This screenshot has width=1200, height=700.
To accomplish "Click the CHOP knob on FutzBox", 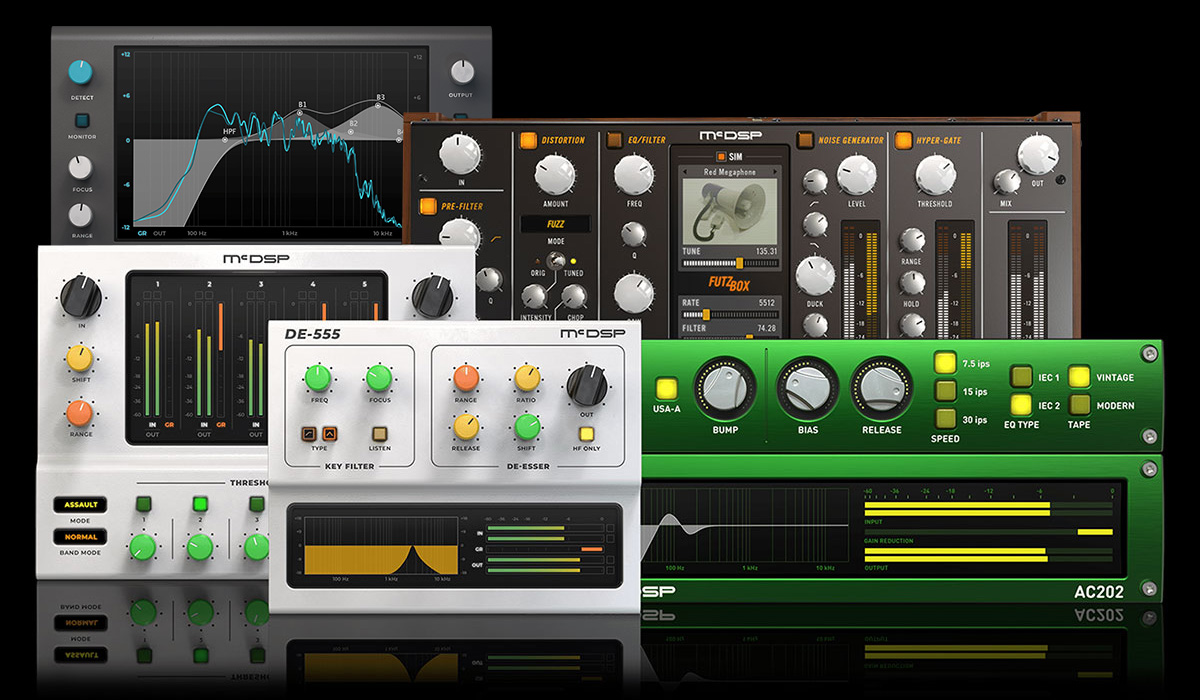I will 573,296.
